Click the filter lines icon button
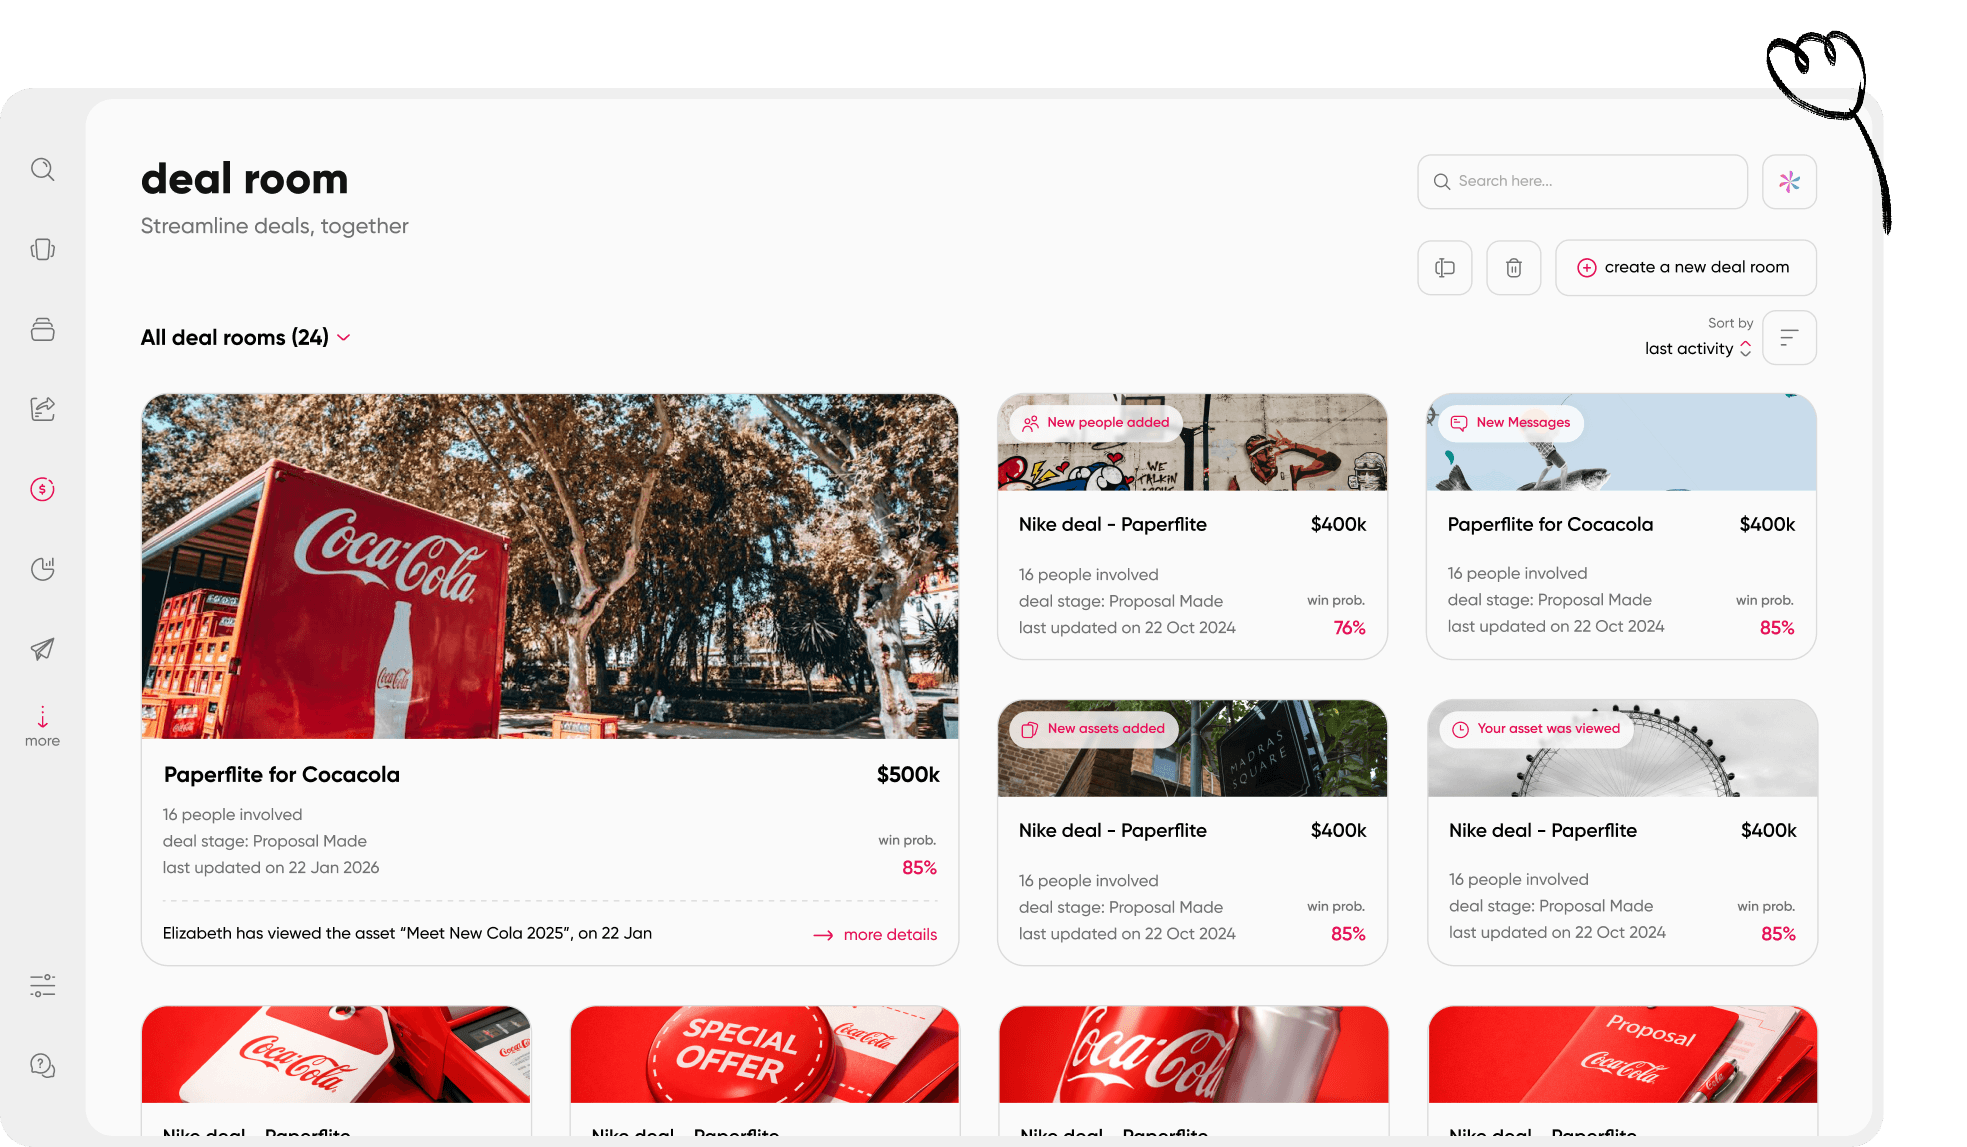The height and width of the screenshot is (1147, 1967). (x=1789, y=338)
